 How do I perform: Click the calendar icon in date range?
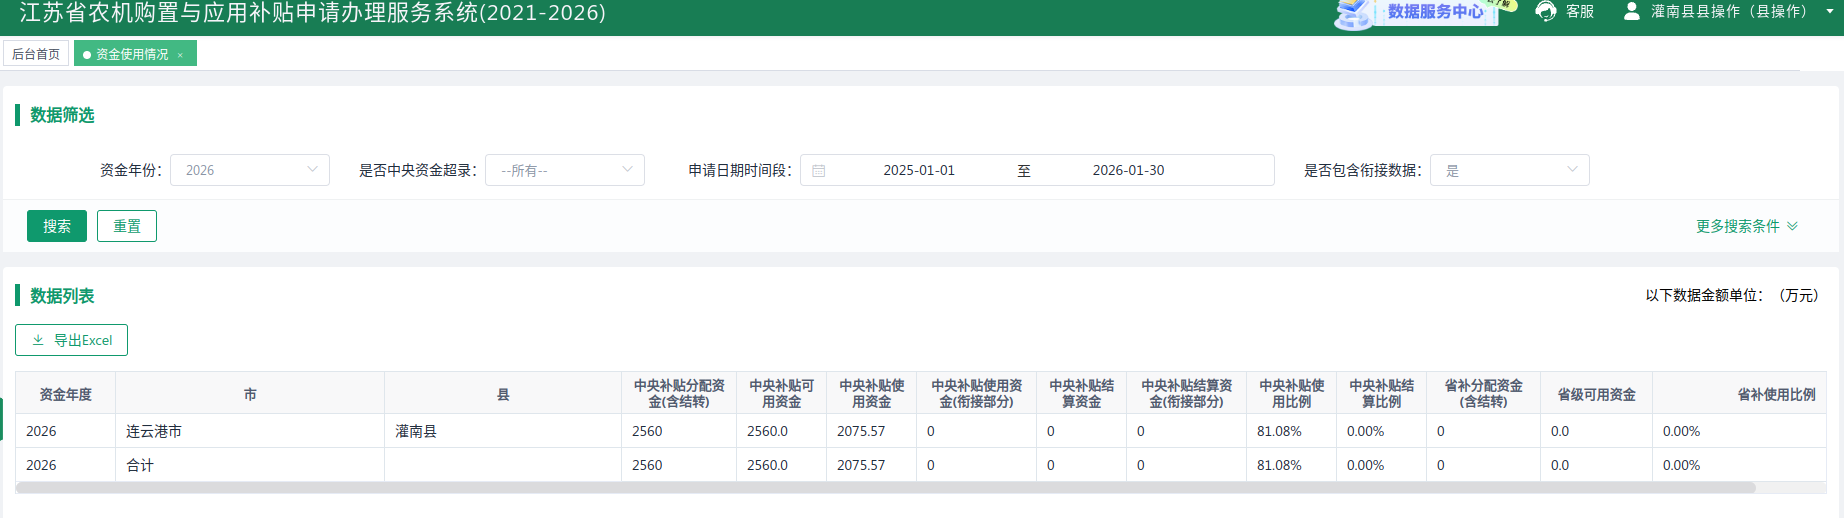(x=818, y=171)
